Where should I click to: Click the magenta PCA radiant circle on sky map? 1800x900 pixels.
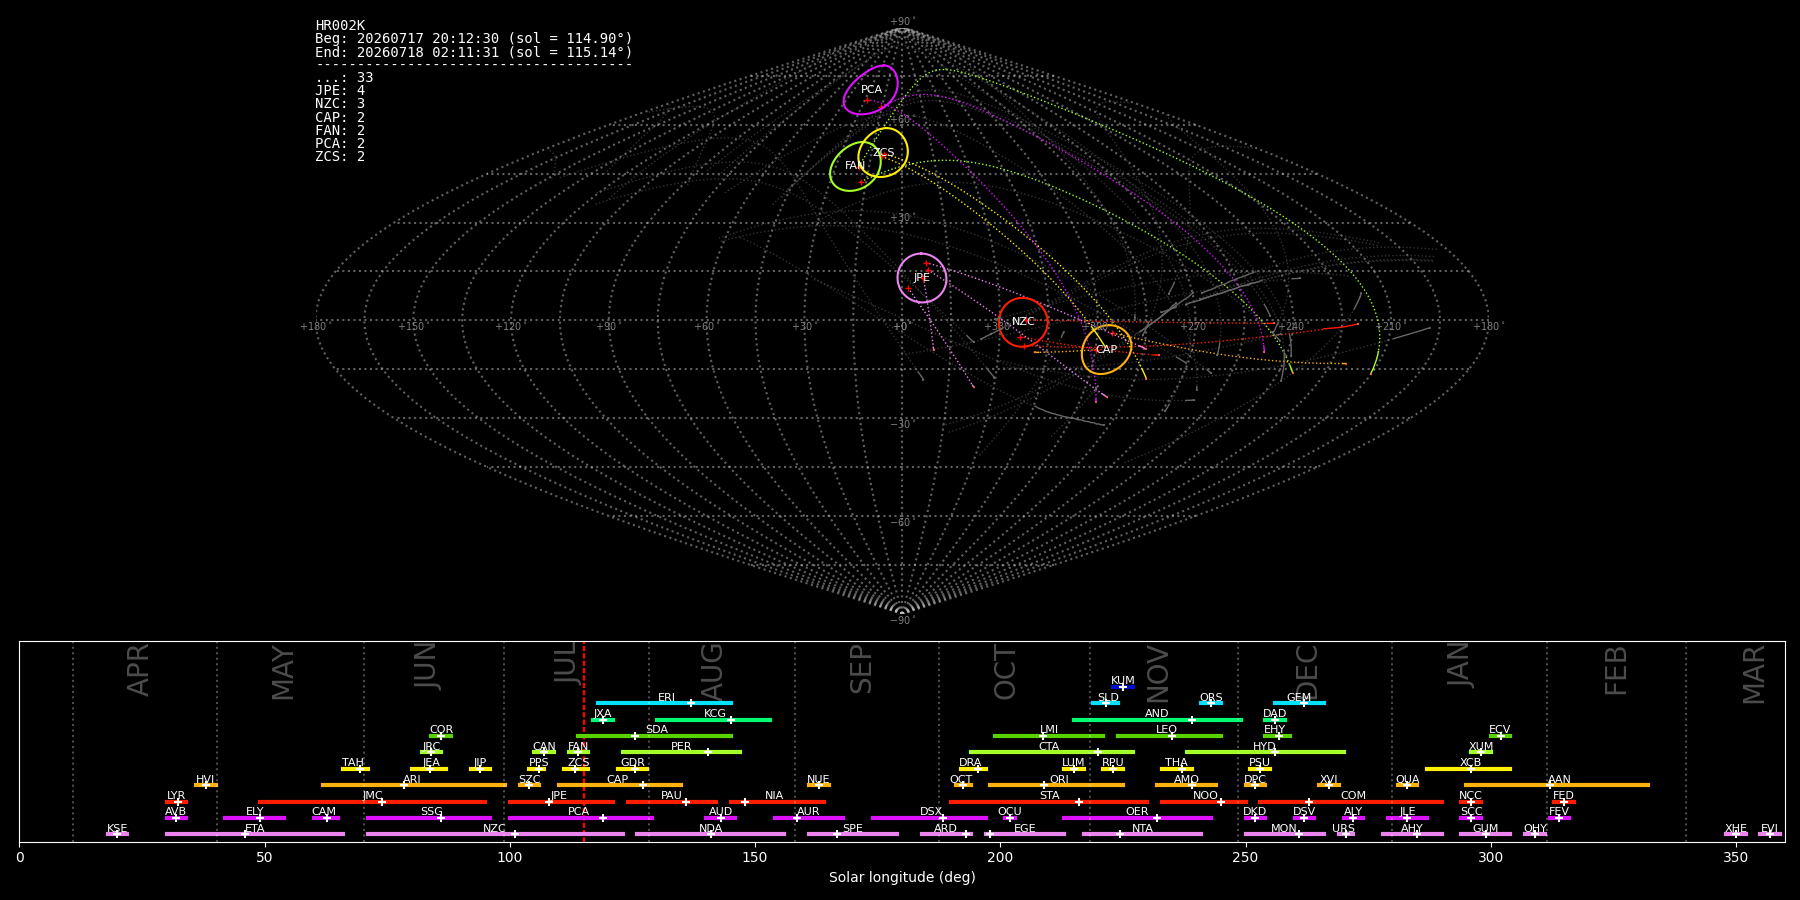(x=871, y=90)
